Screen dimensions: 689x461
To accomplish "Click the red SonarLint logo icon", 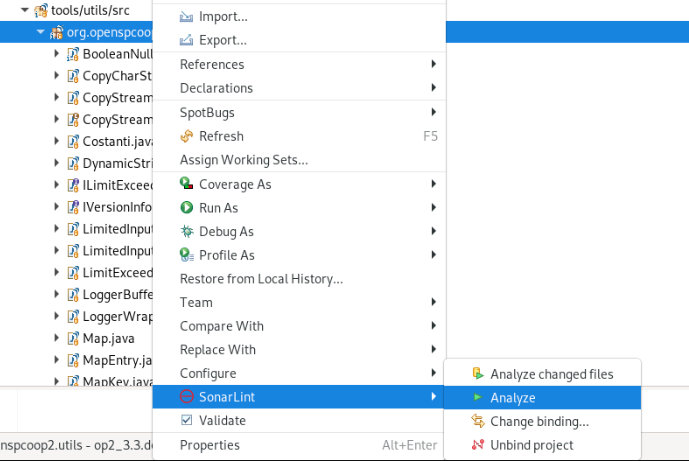I will coord(186,397).
